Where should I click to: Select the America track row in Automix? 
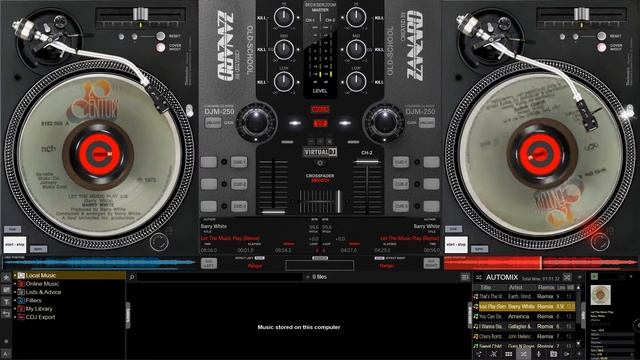click(524, 316)
